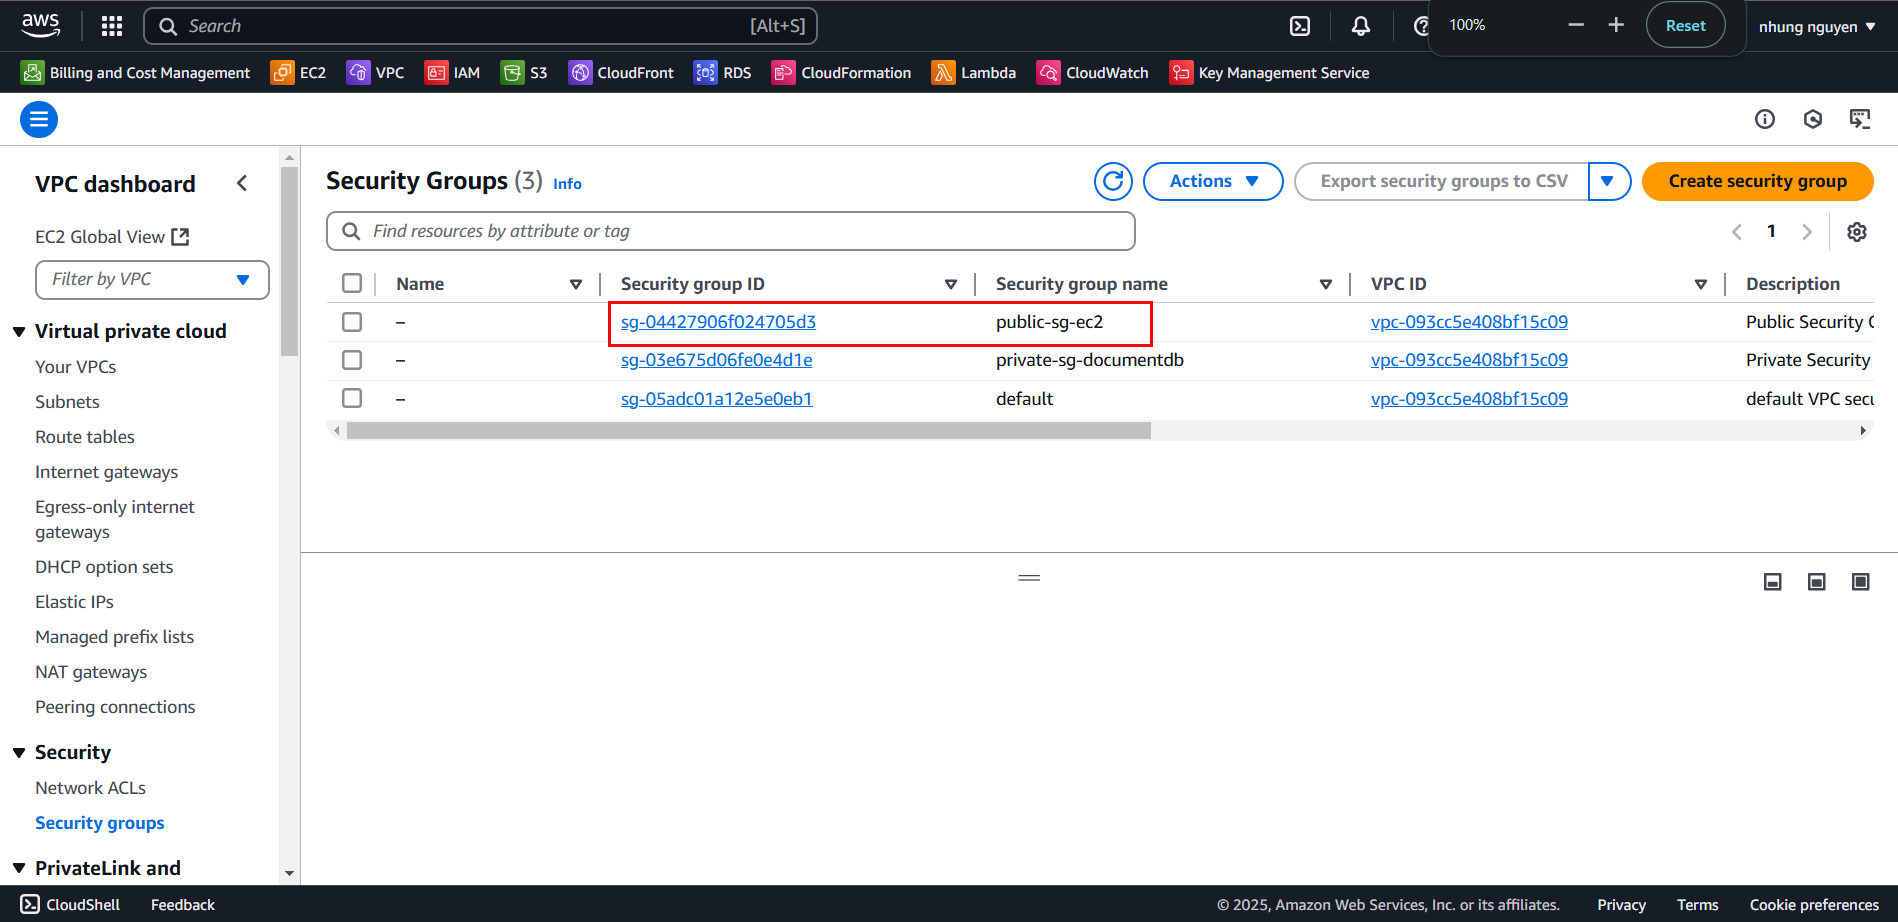
Task: Zoom in with the plus button
Action: pyautogui.click(x=1616, y=25)
